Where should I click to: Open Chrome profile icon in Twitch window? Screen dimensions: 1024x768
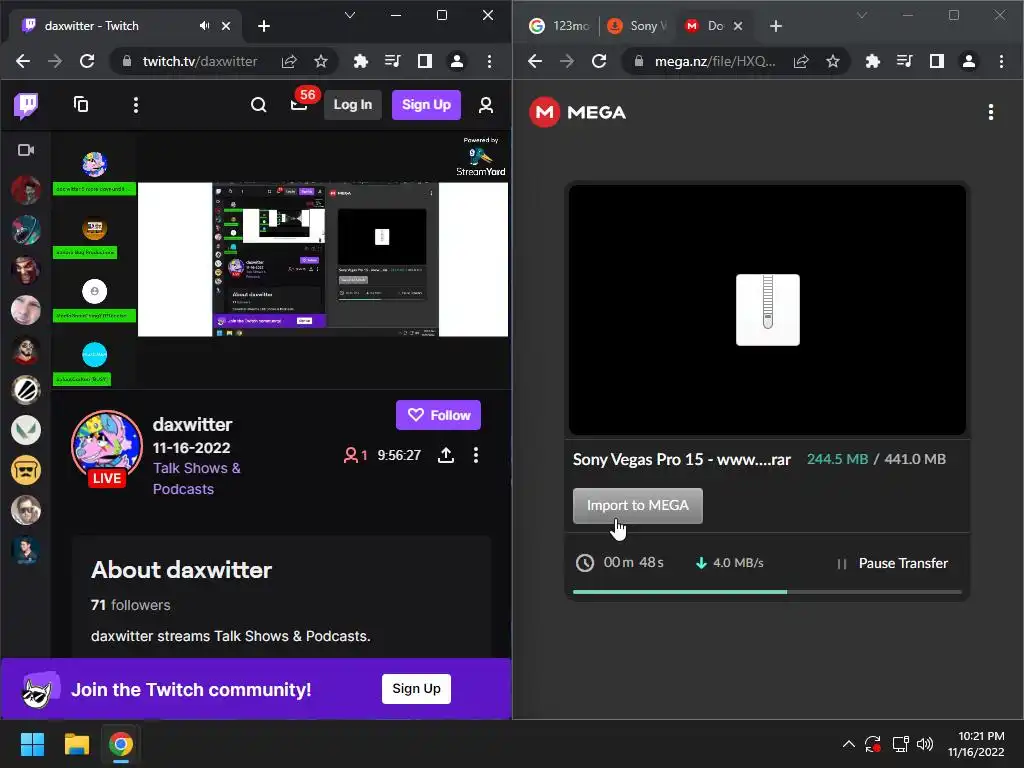click(x=457, y=61)
